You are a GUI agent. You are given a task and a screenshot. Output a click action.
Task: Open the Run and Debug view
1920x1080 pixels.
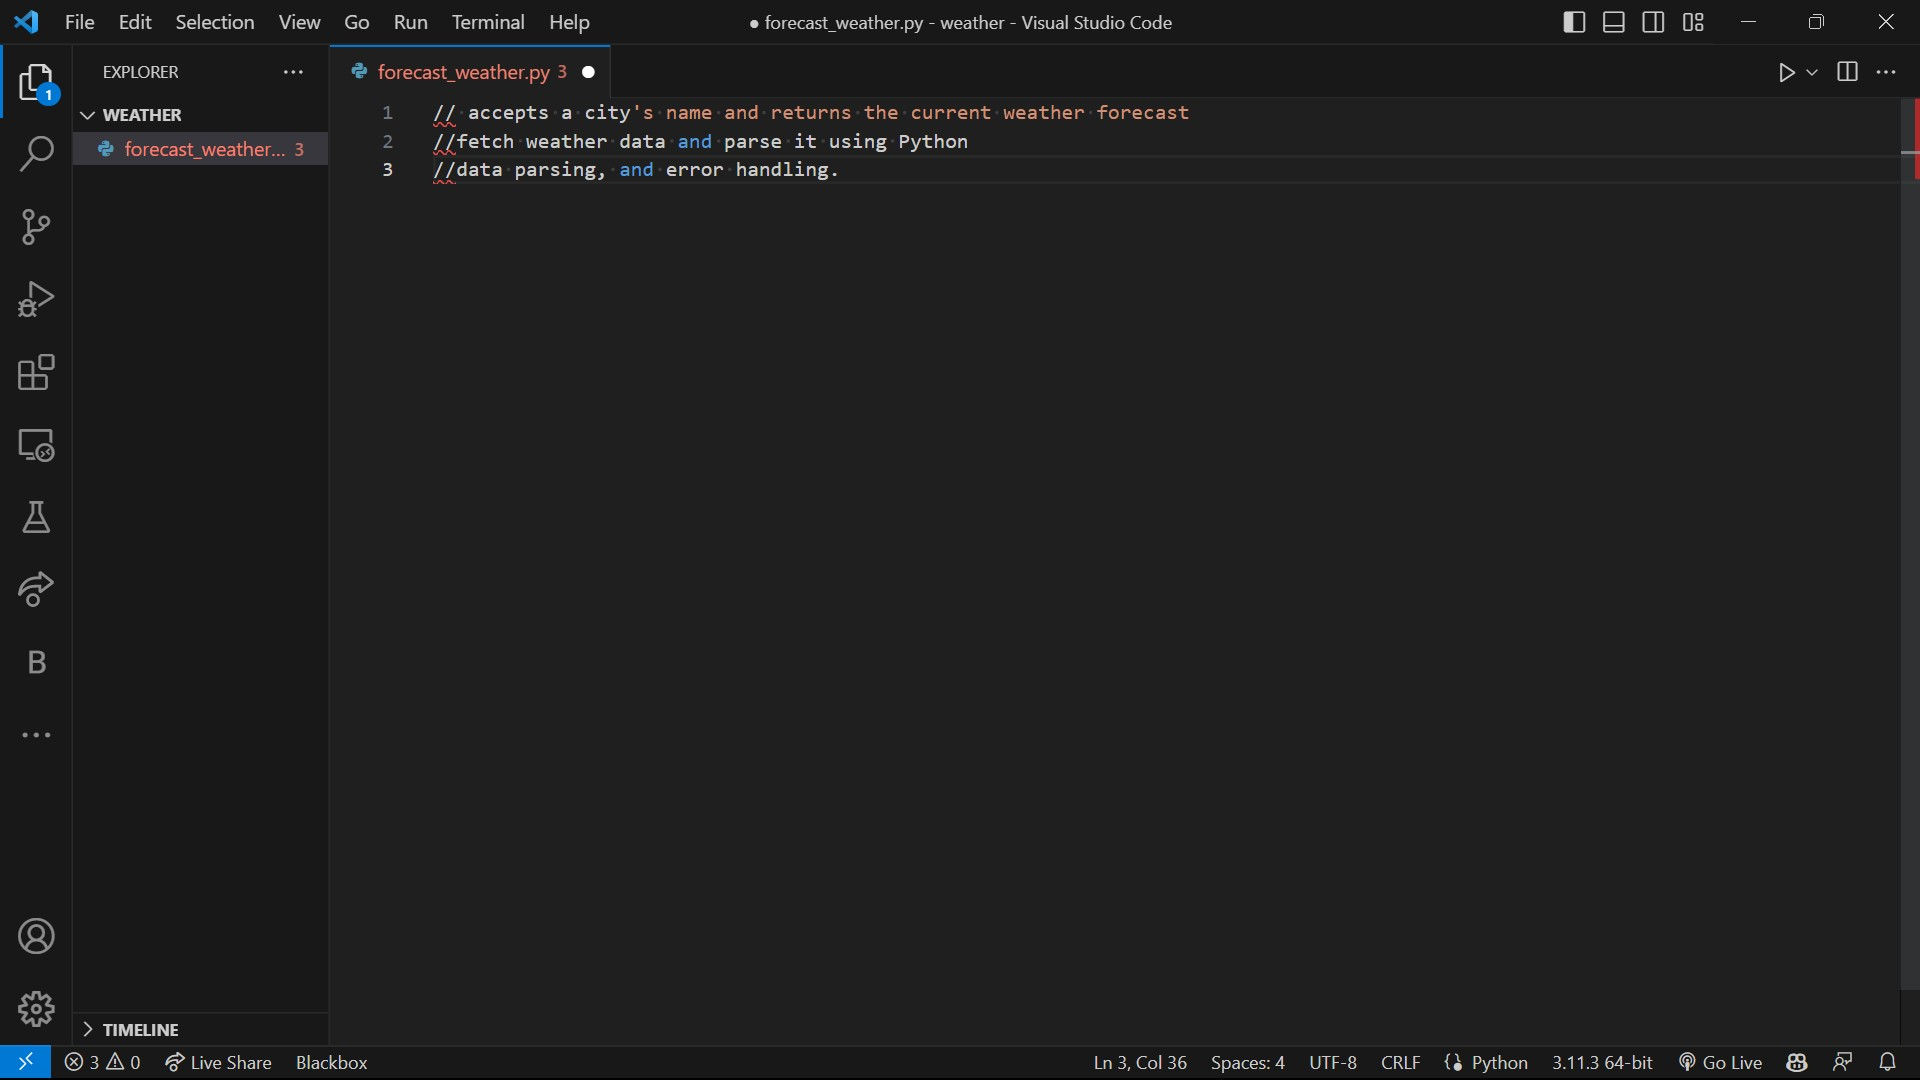pos(36,299)
